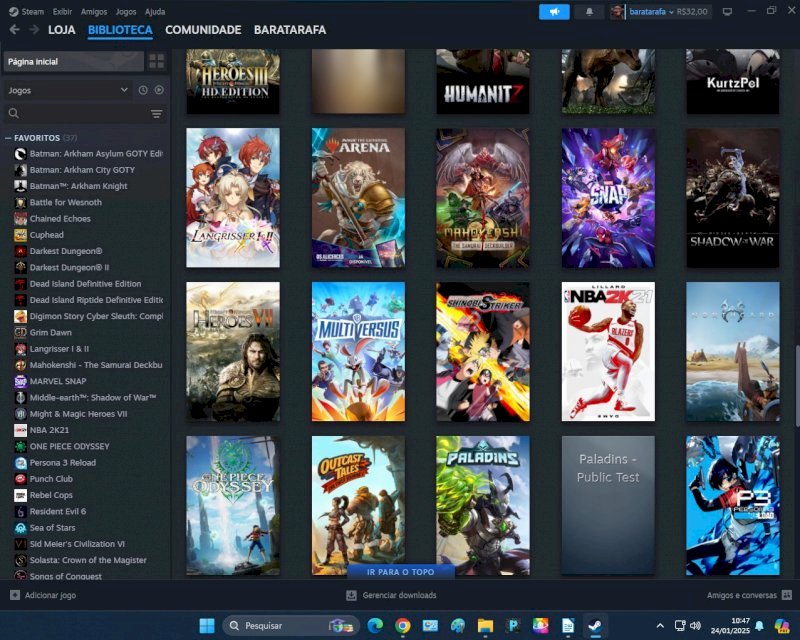
Task: Click the Add game plus icon
Action: (15, 595)
